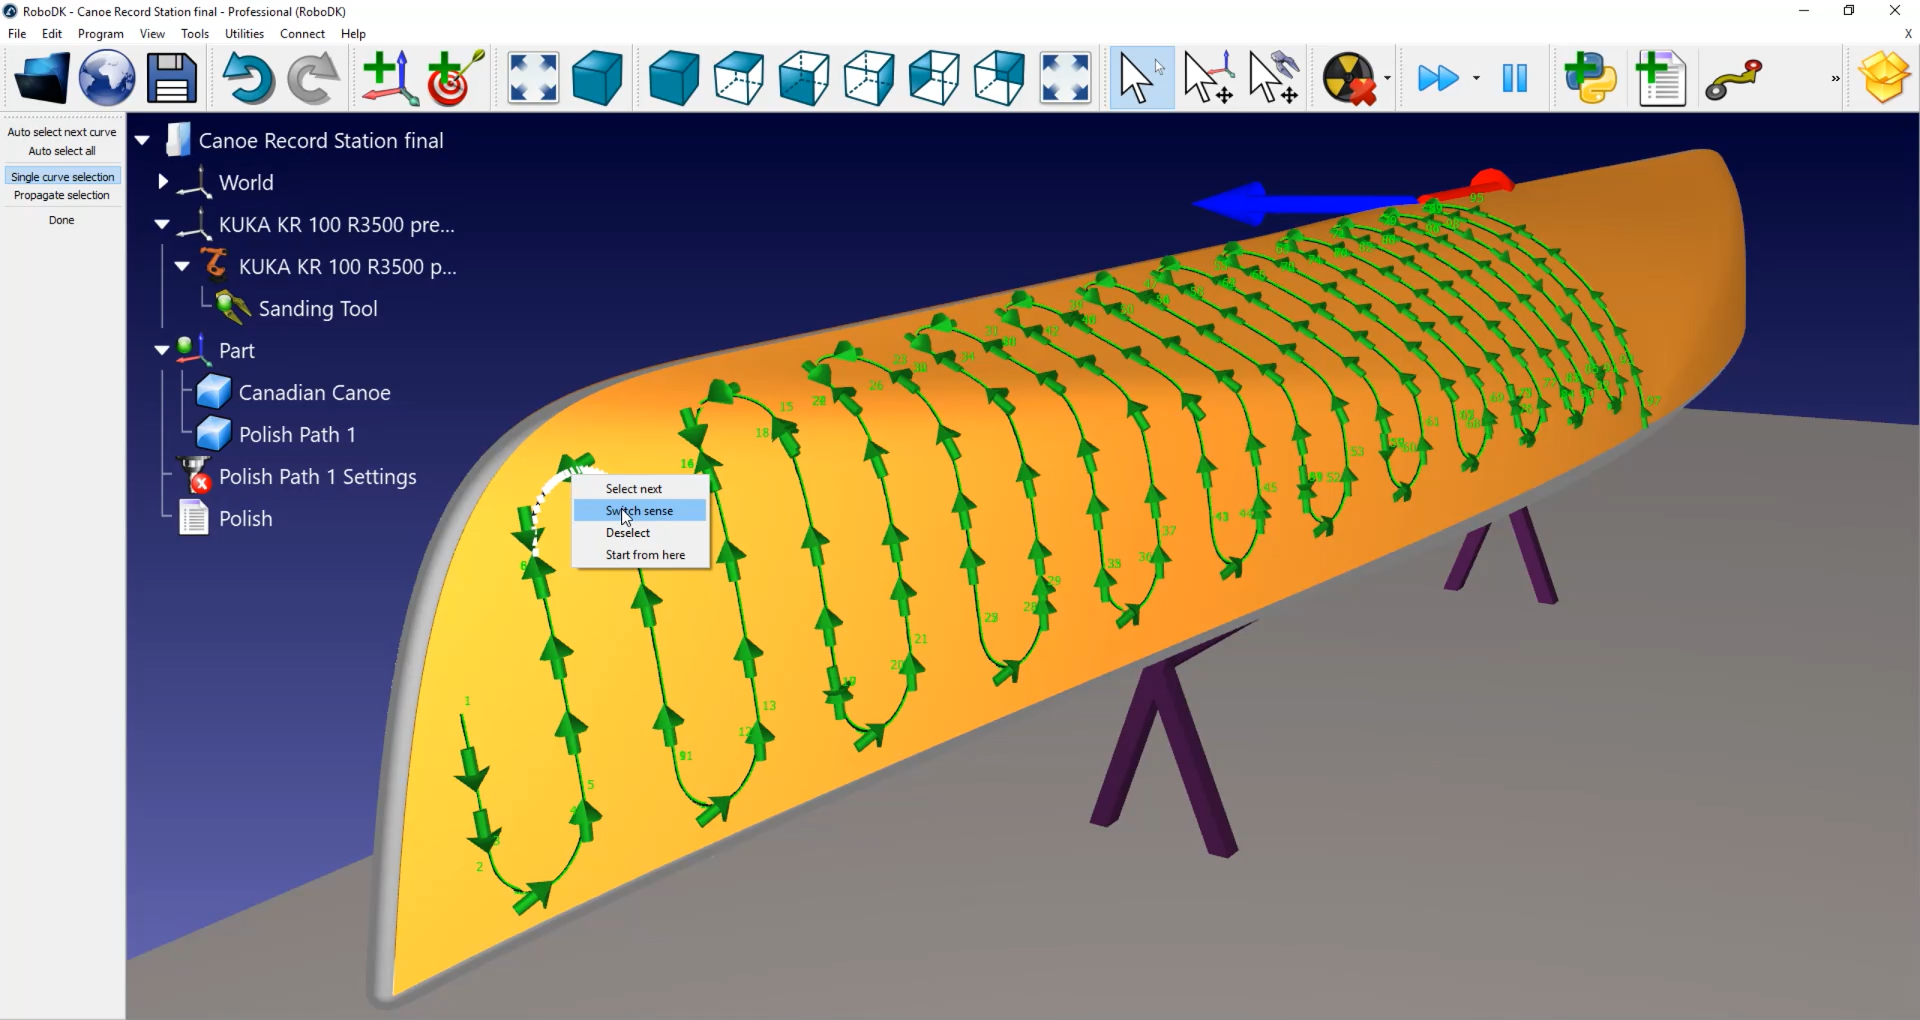Check collisions with the radiation icon
The width and height of the screenshot is (1920, 1020).
1349,78
